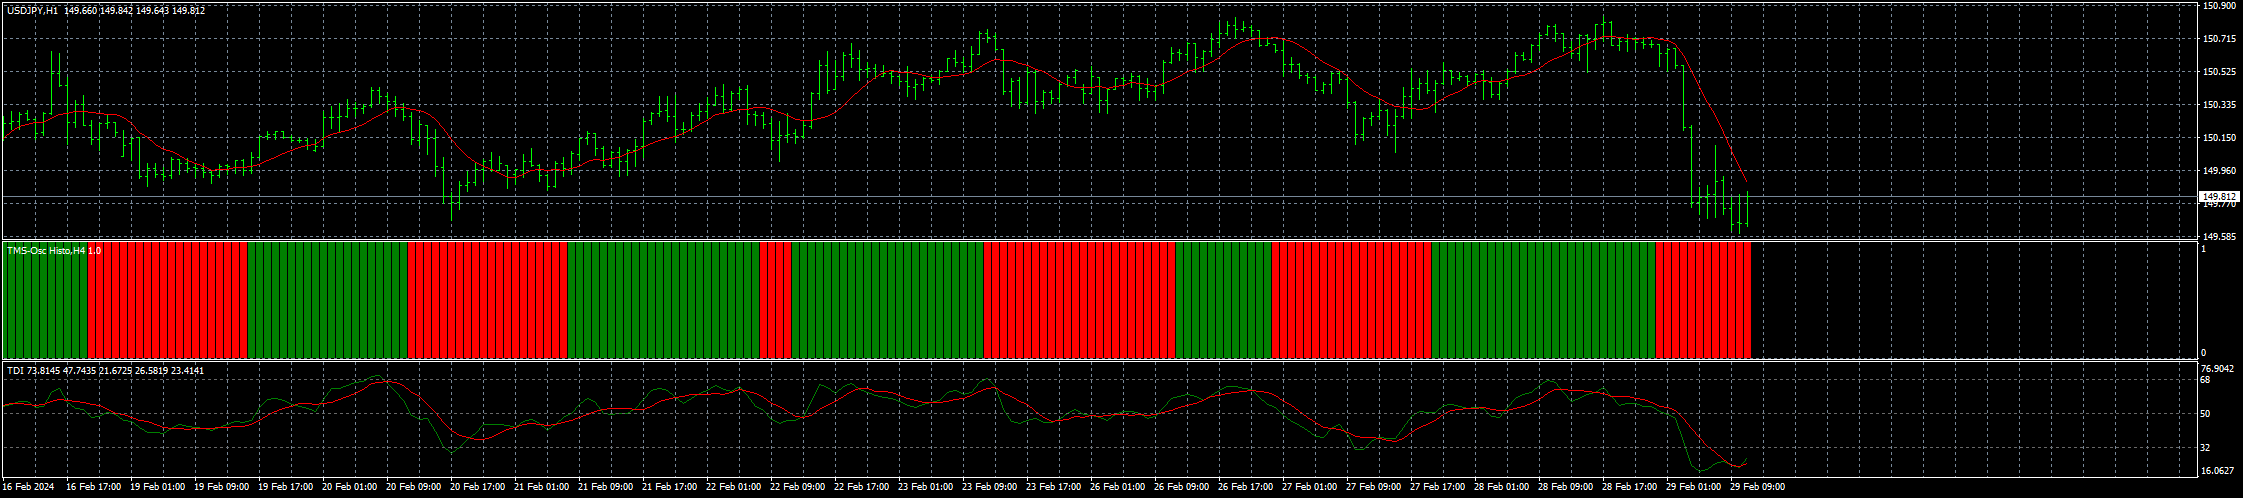Select the 20 Feb 17:00 time label
The image size is (2243, 498).
point(477,488)
